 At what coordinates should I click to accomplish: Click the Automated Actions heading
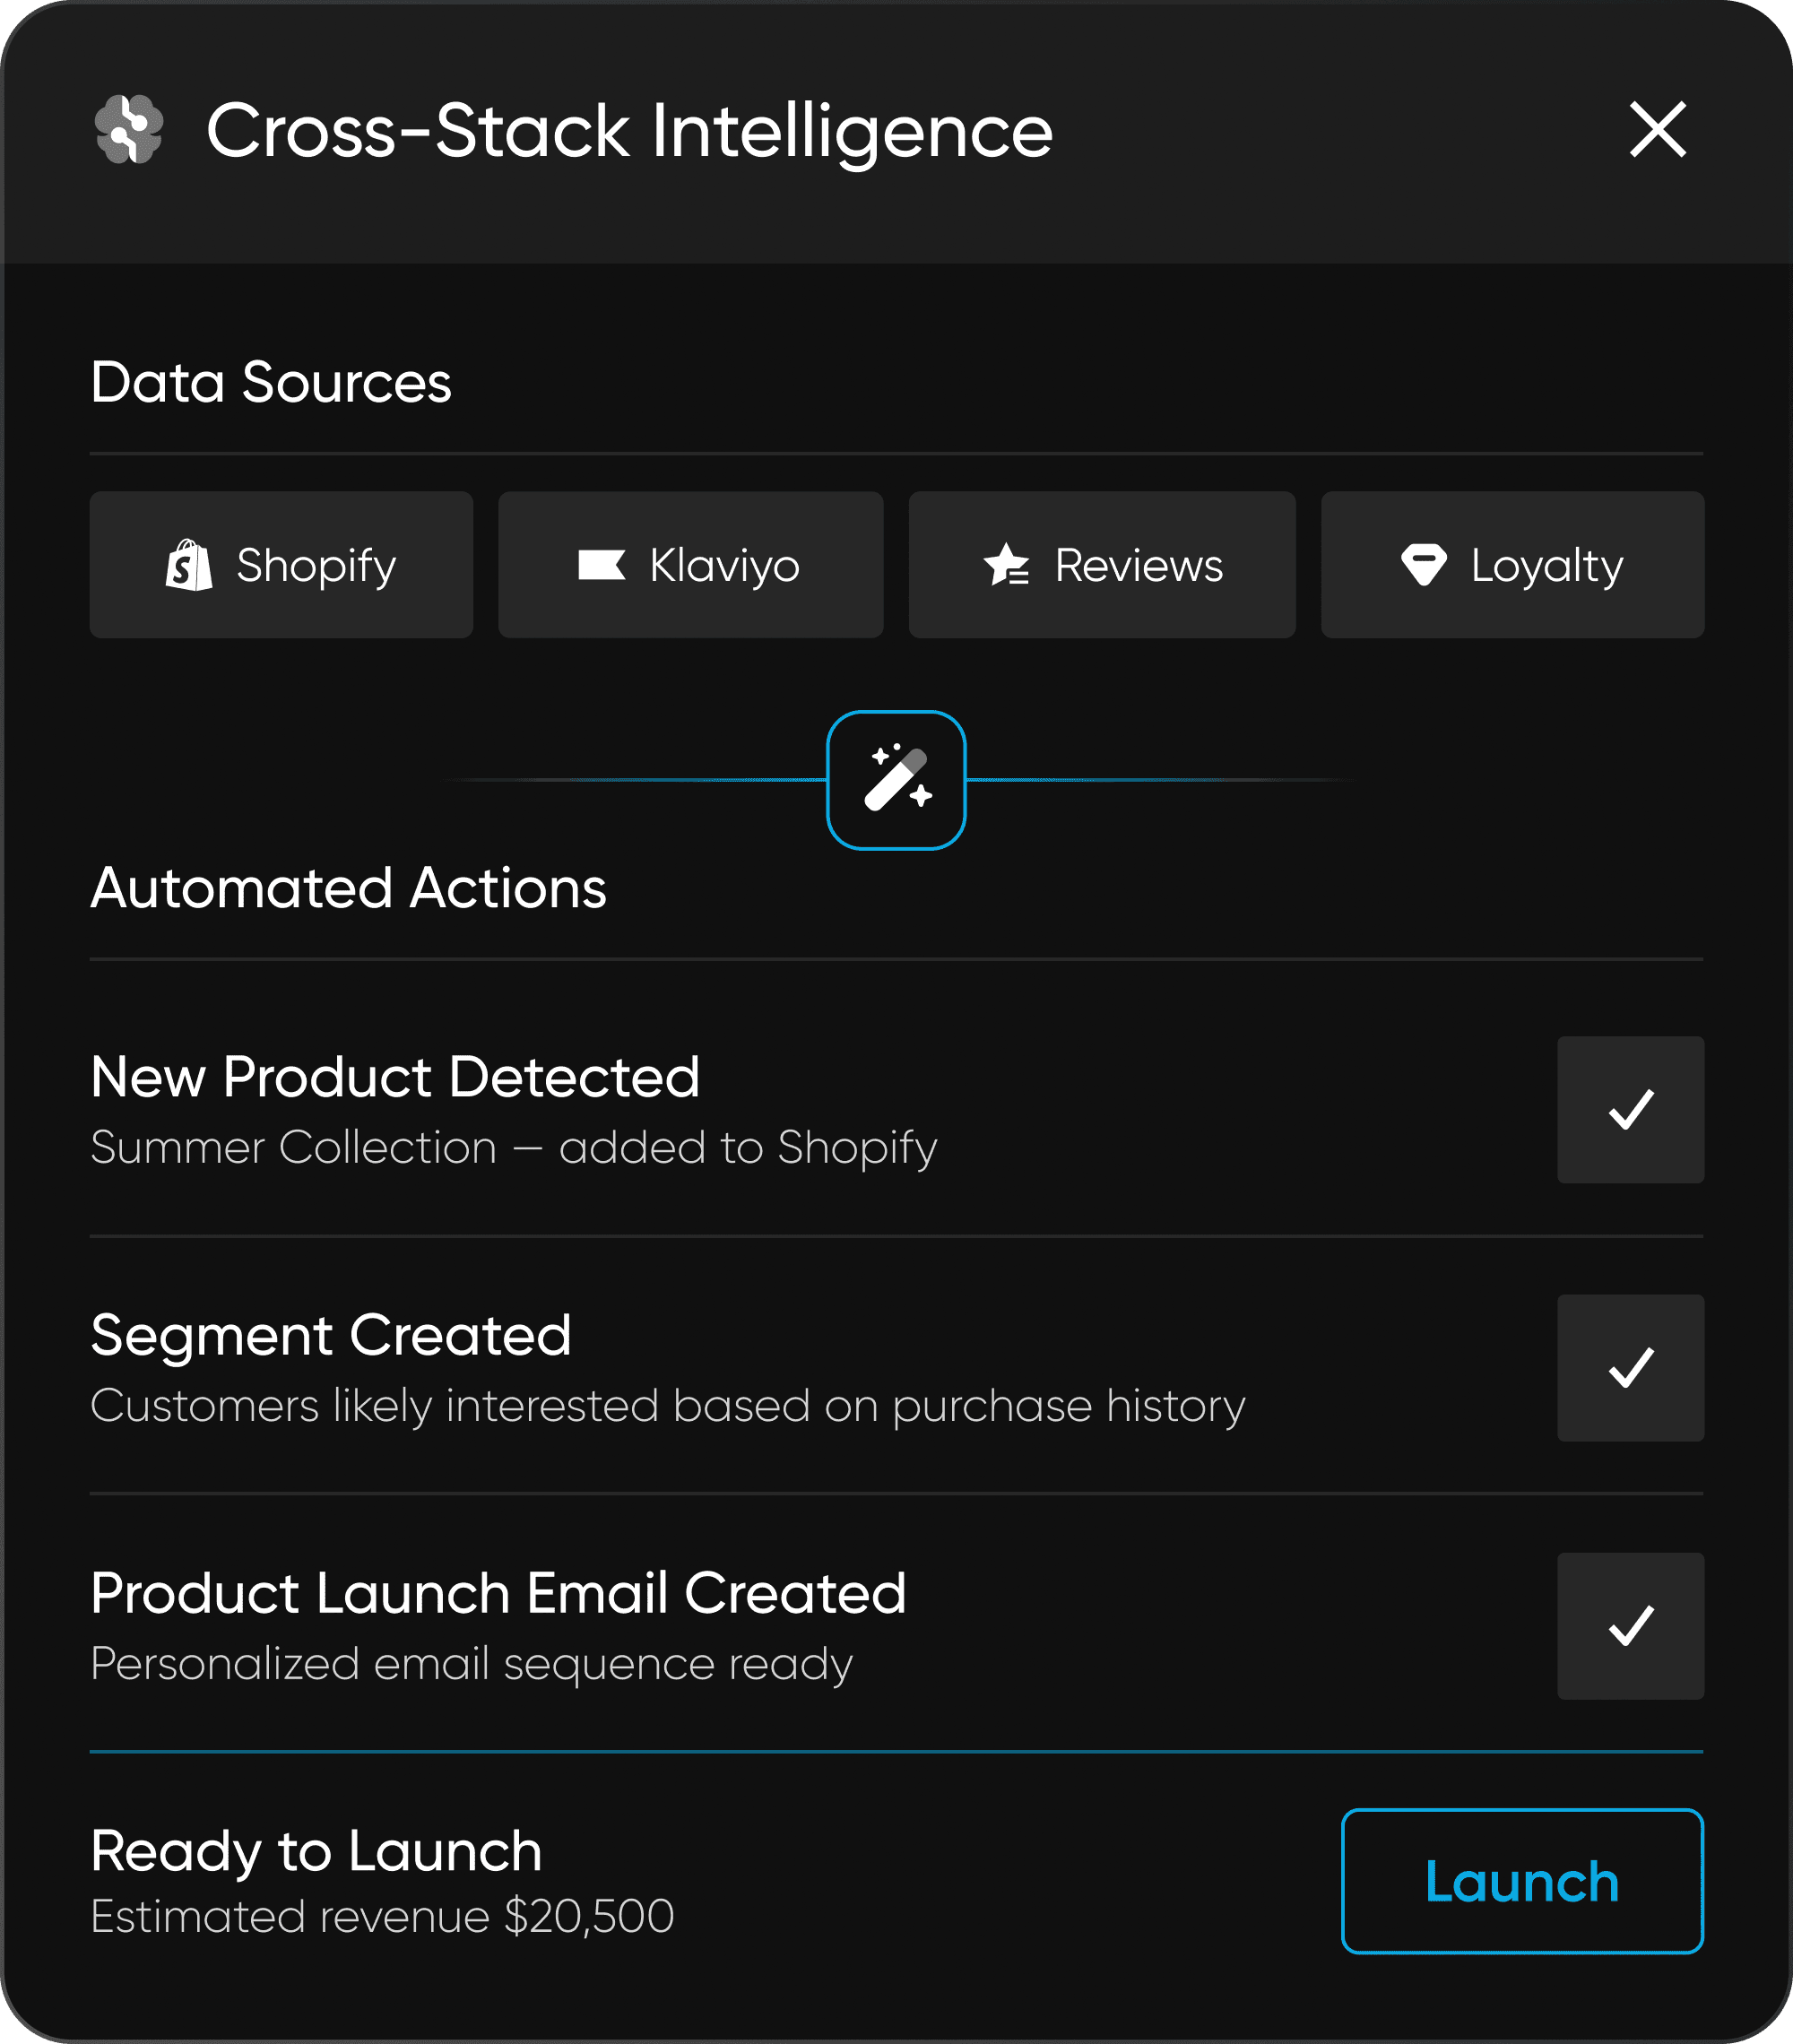[x=348, y=888]
